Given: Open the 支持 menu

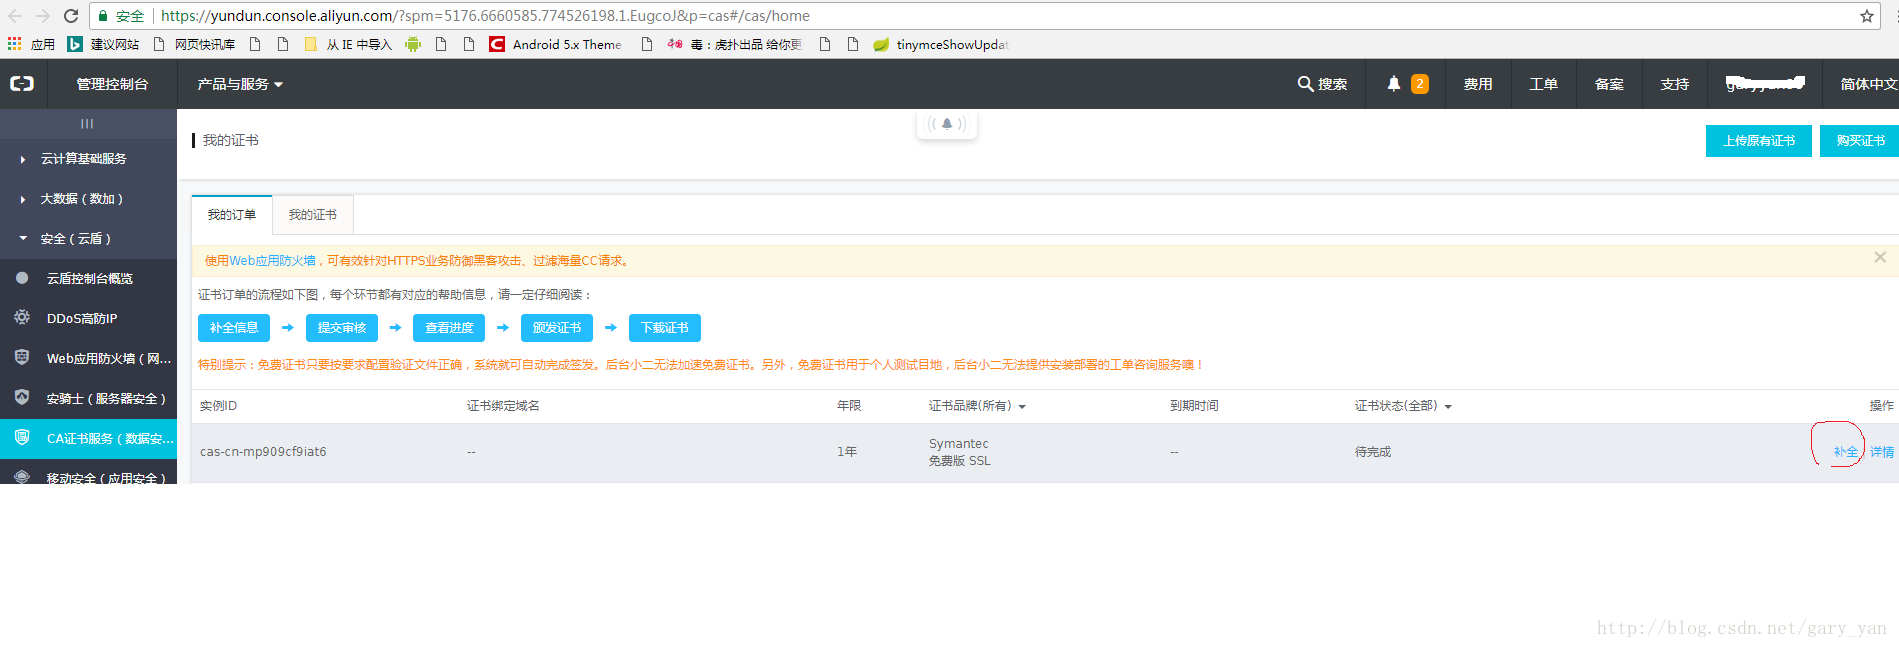Looking at the screenshot, I should tap(1675, 84).
